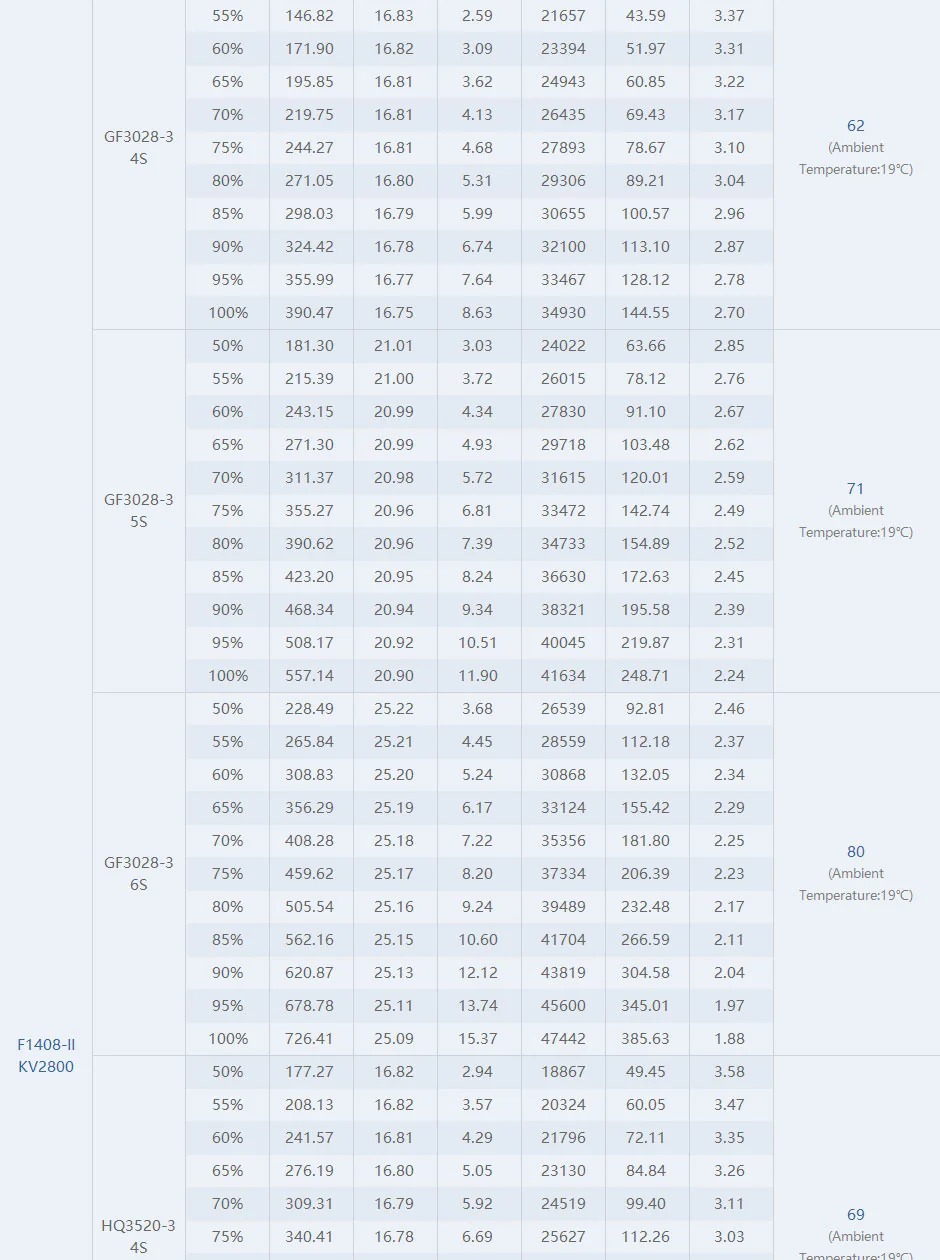Click the 248.71 power cell
The height and width of the screenshot is (1260, 940).
[646, 676]
